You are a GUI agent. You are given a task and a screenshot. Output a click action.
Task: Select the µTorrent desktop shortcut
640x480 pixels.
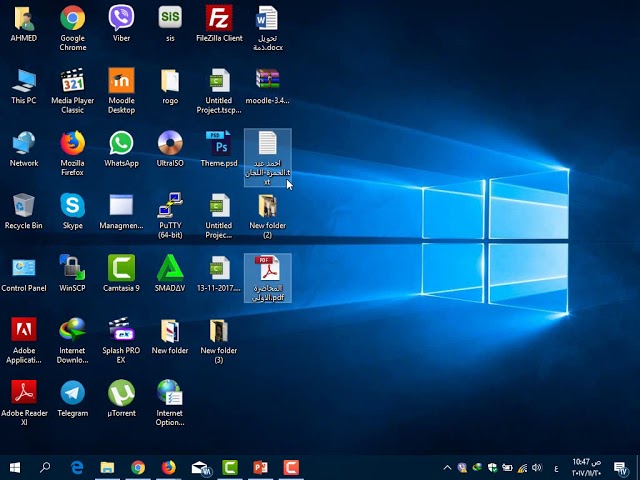pyautogui.click(x=121, y=399)
